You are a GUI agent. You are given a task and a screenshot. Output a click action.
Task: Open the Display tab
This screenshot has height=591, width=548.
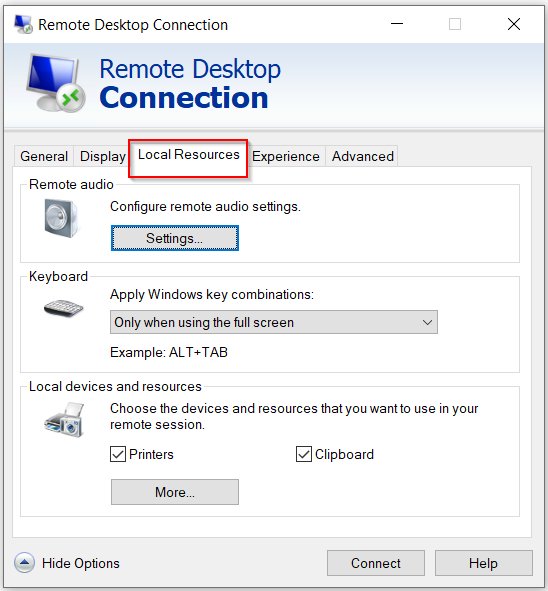point(103,156)
